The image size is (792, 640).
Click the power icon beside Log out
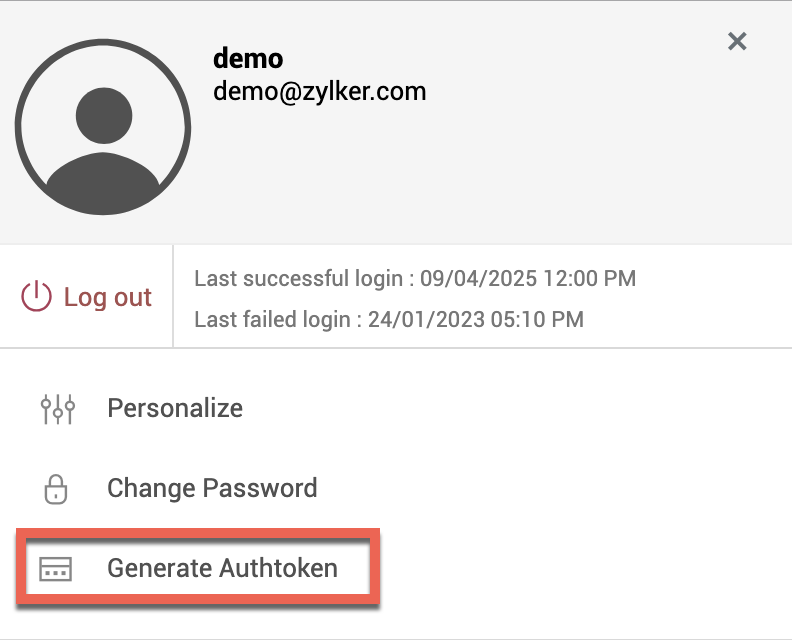click(36, 297)
